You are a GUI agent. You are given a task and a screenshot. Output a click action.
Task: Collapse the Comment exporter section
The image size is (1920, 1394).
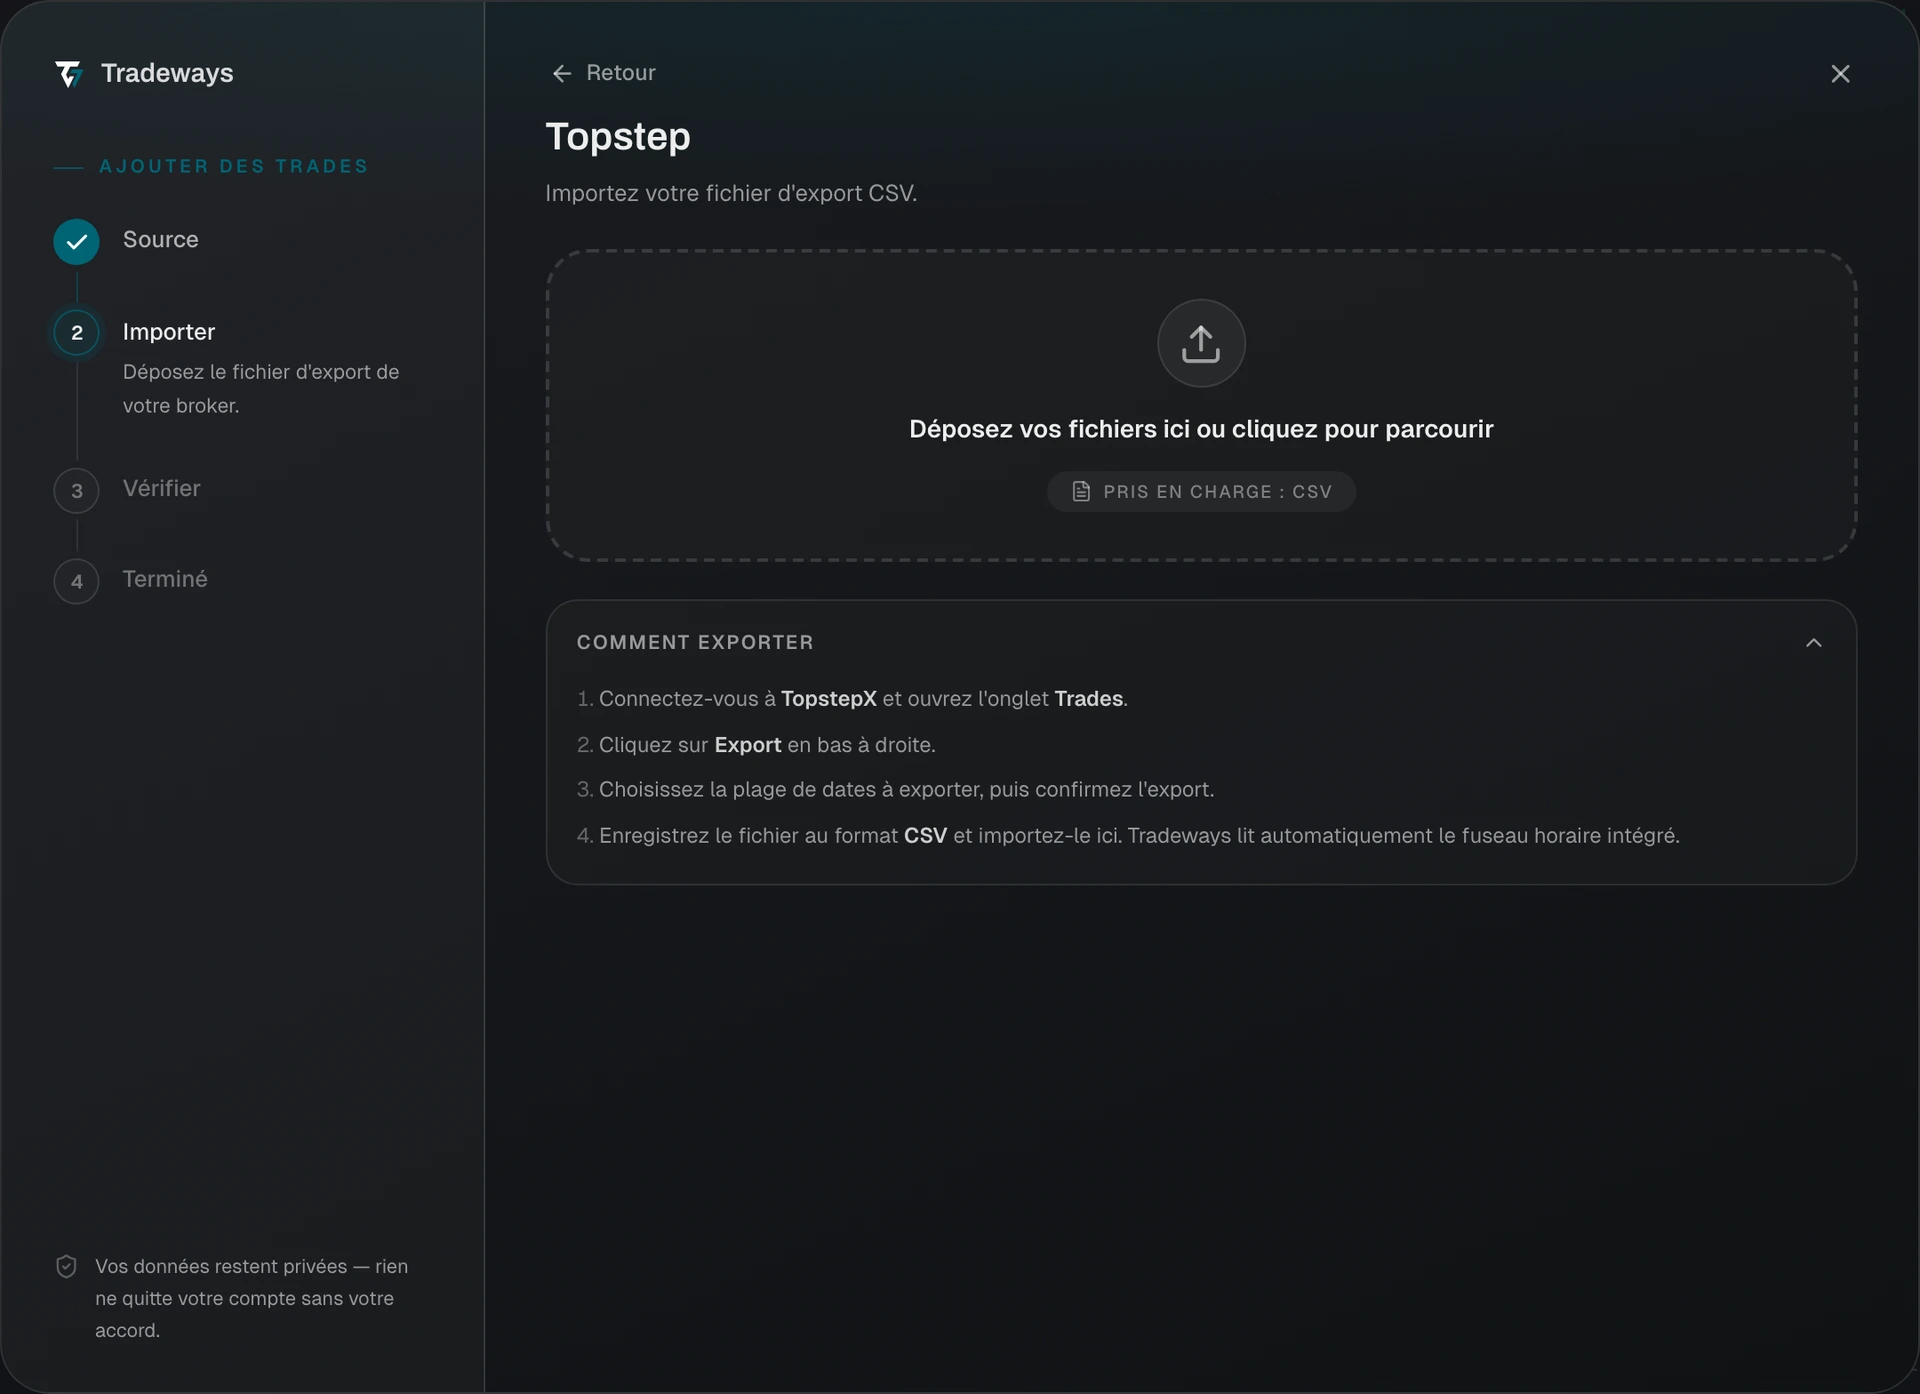click(x=1814, y=643)
